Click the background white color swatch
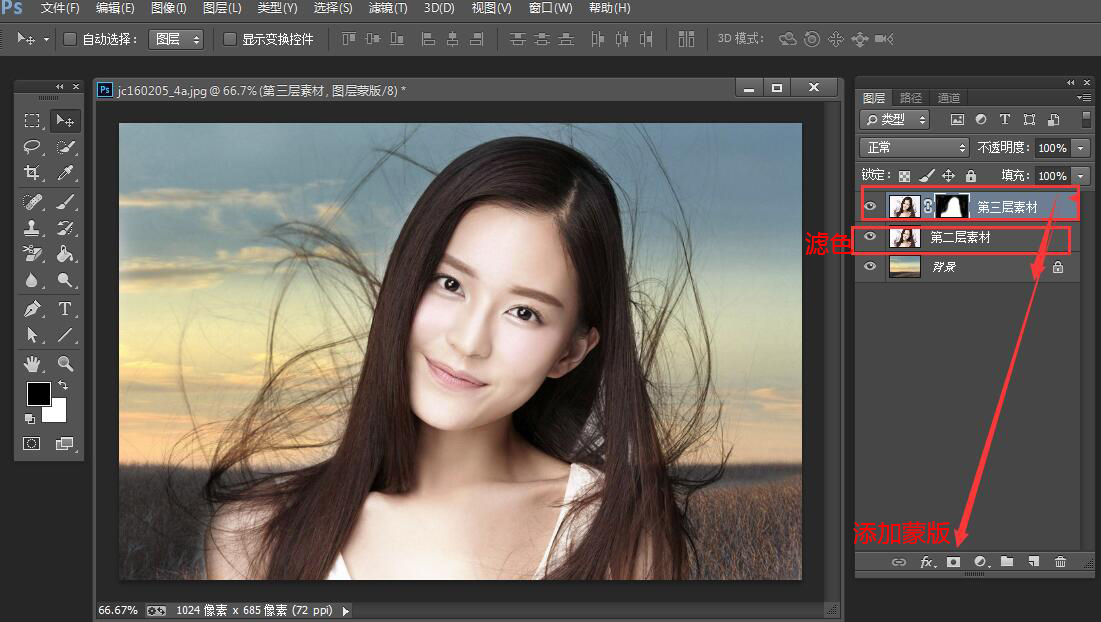Image resolution: width=1101 pixels, height=622 pixels. (58, 413)
